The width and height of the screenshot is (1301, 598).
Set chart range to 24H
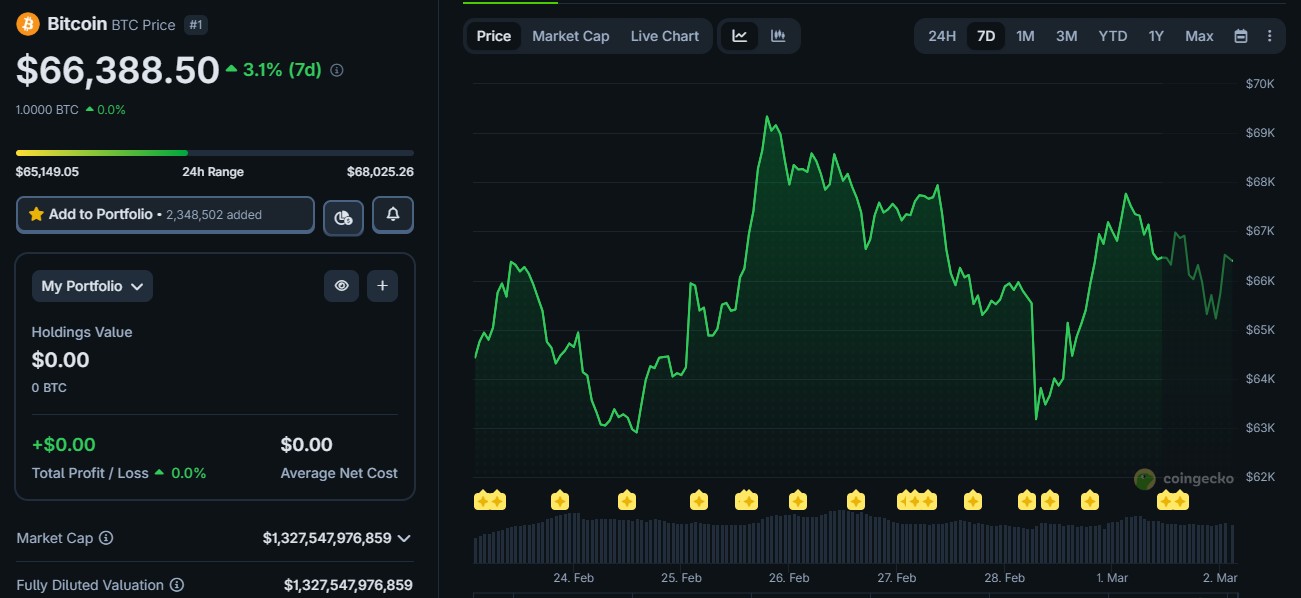942,36
